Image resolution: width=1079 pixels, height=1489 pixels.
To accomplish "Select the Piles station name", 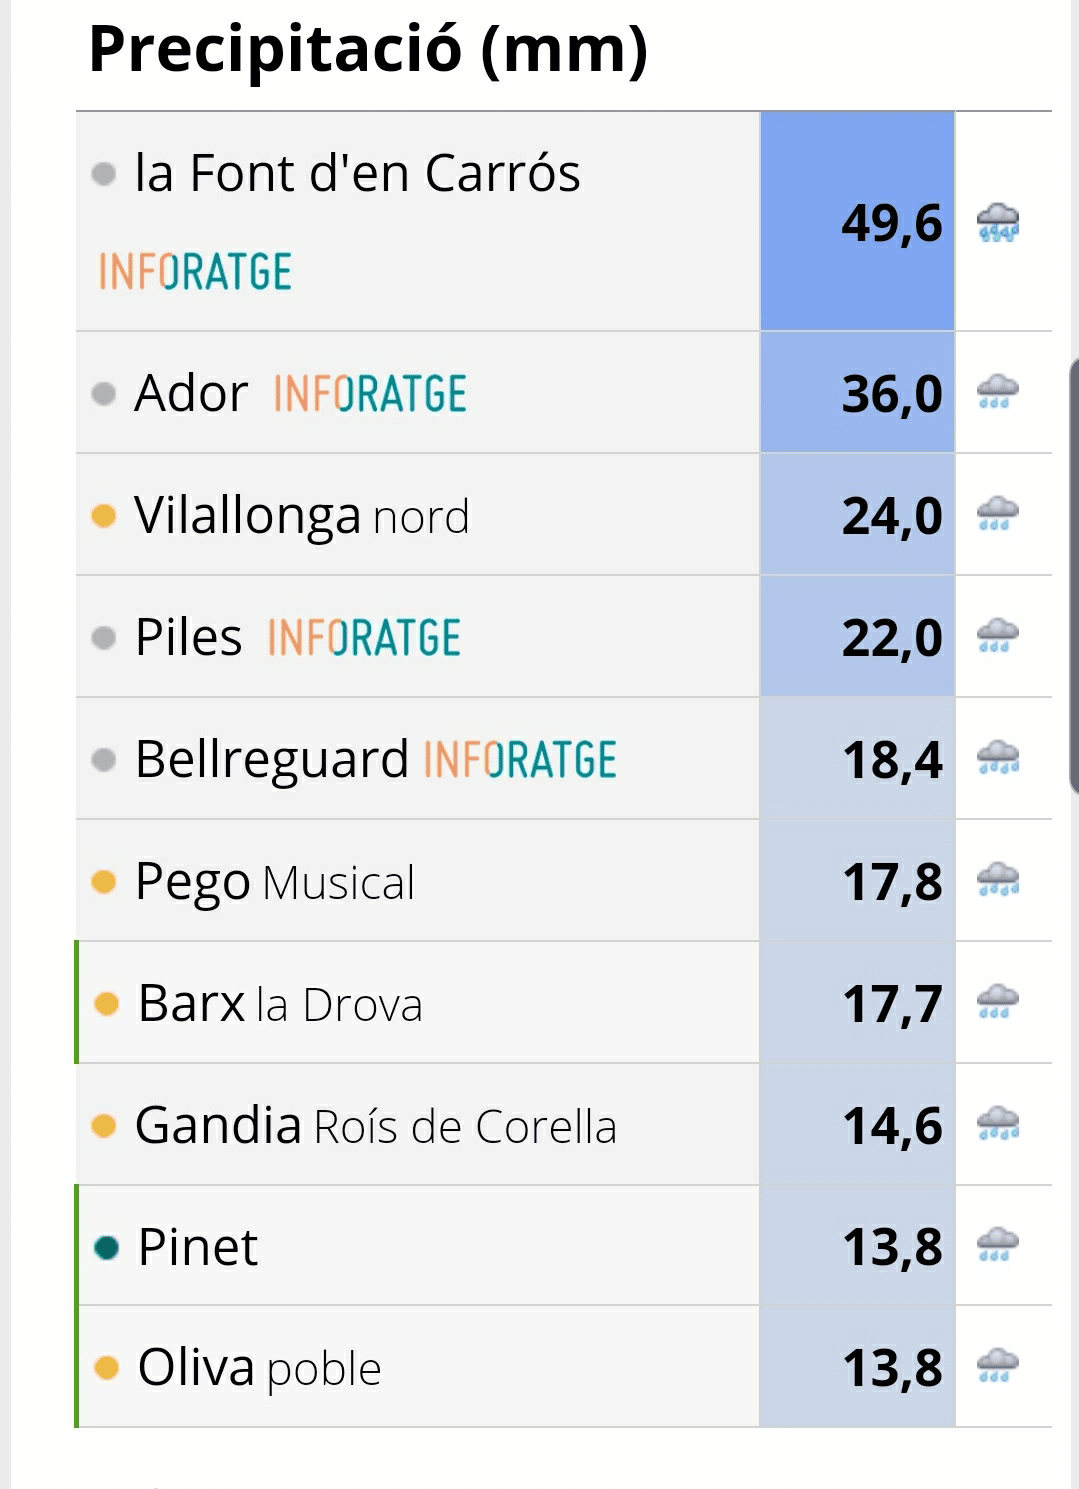I will pos(188,637).
